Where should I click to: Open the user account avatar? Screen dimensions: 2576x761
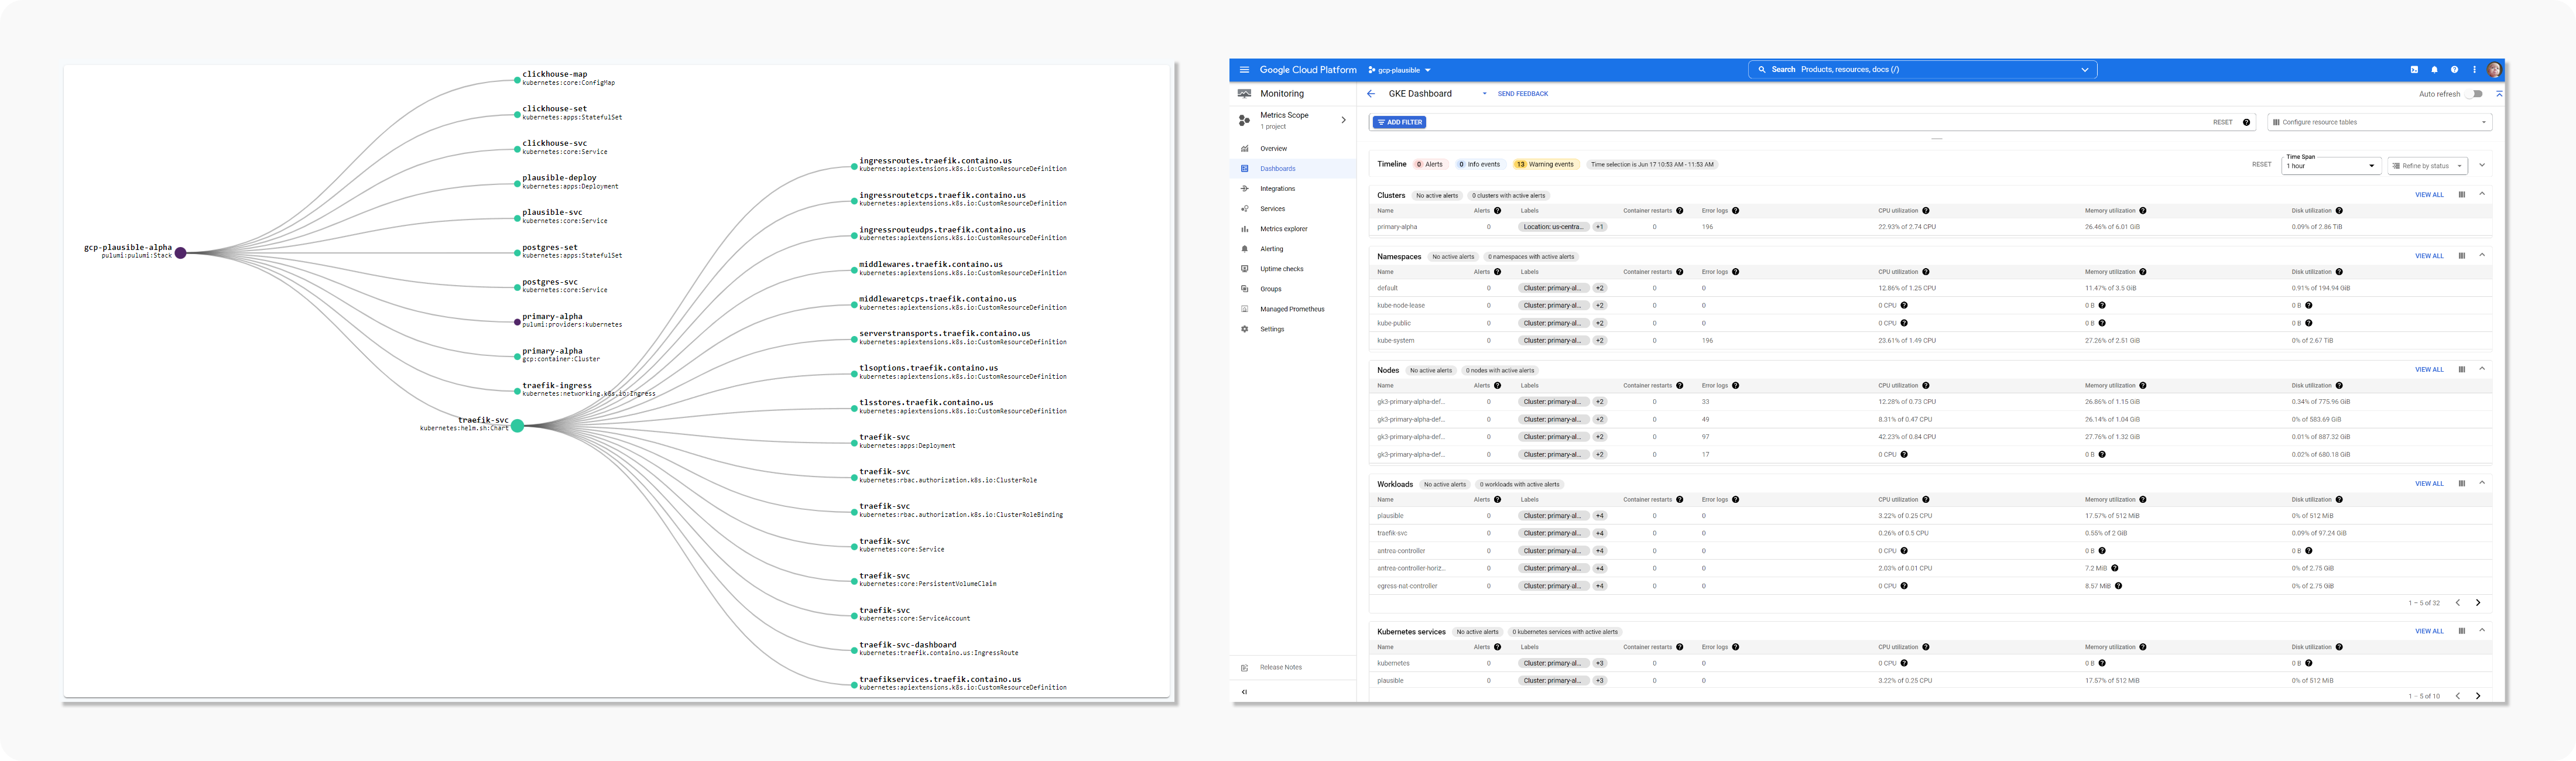tap(2494, 70)
